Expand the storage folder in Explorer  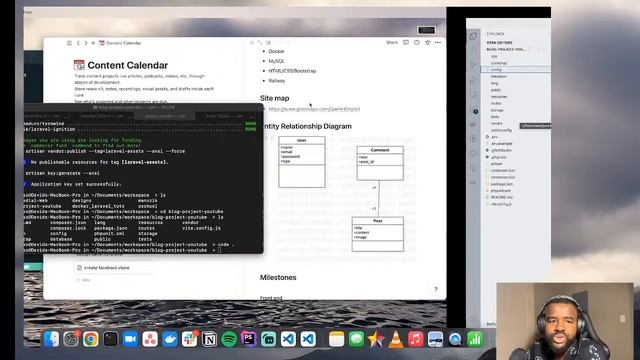click(x=497, y=110)
